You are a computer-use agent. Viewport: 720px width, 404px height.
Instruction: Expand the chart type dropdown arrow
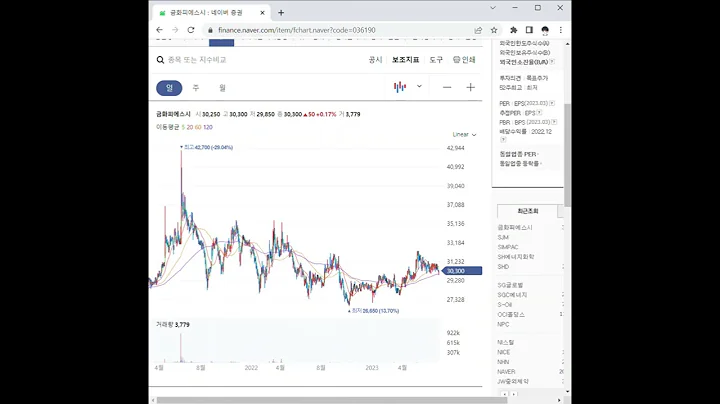[419, 86]
